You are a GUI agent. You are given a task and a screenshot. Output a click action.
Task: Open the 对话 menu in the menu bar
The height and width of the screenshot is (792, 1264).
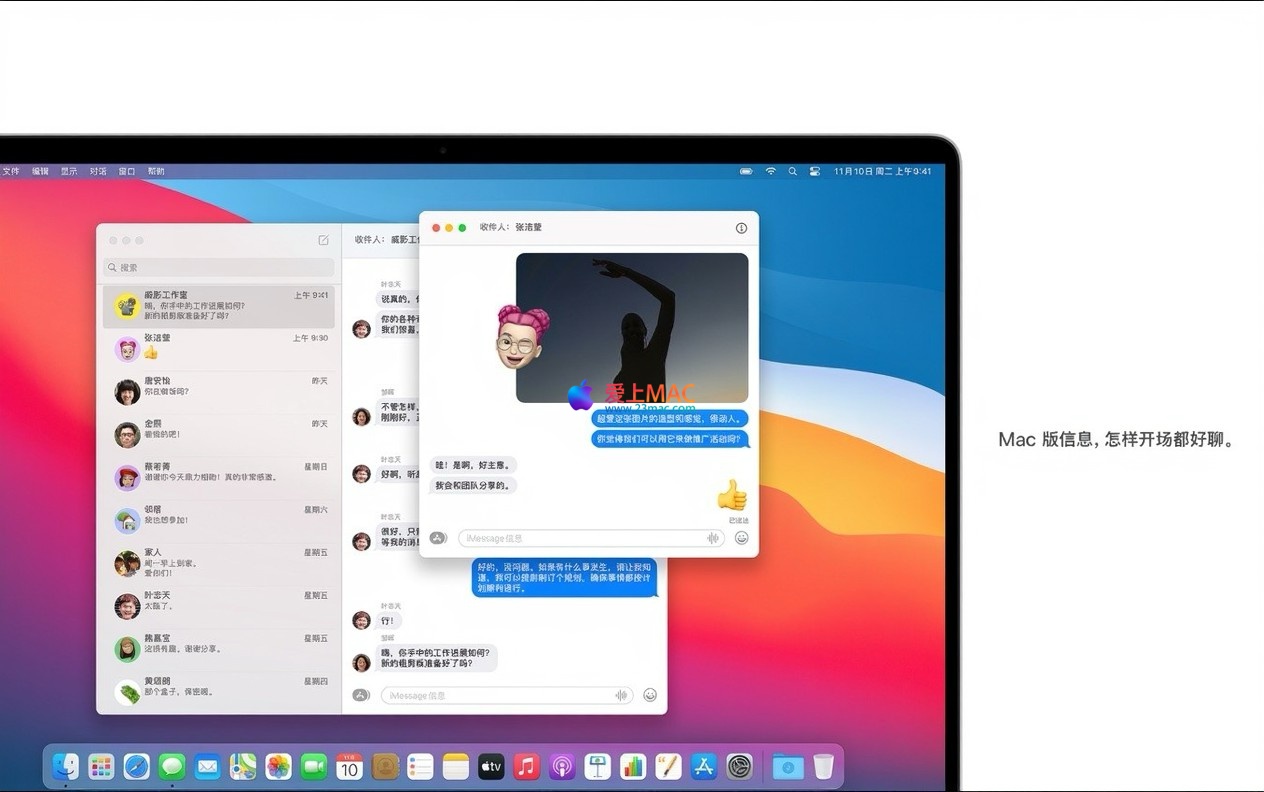[x=97, y=171]
